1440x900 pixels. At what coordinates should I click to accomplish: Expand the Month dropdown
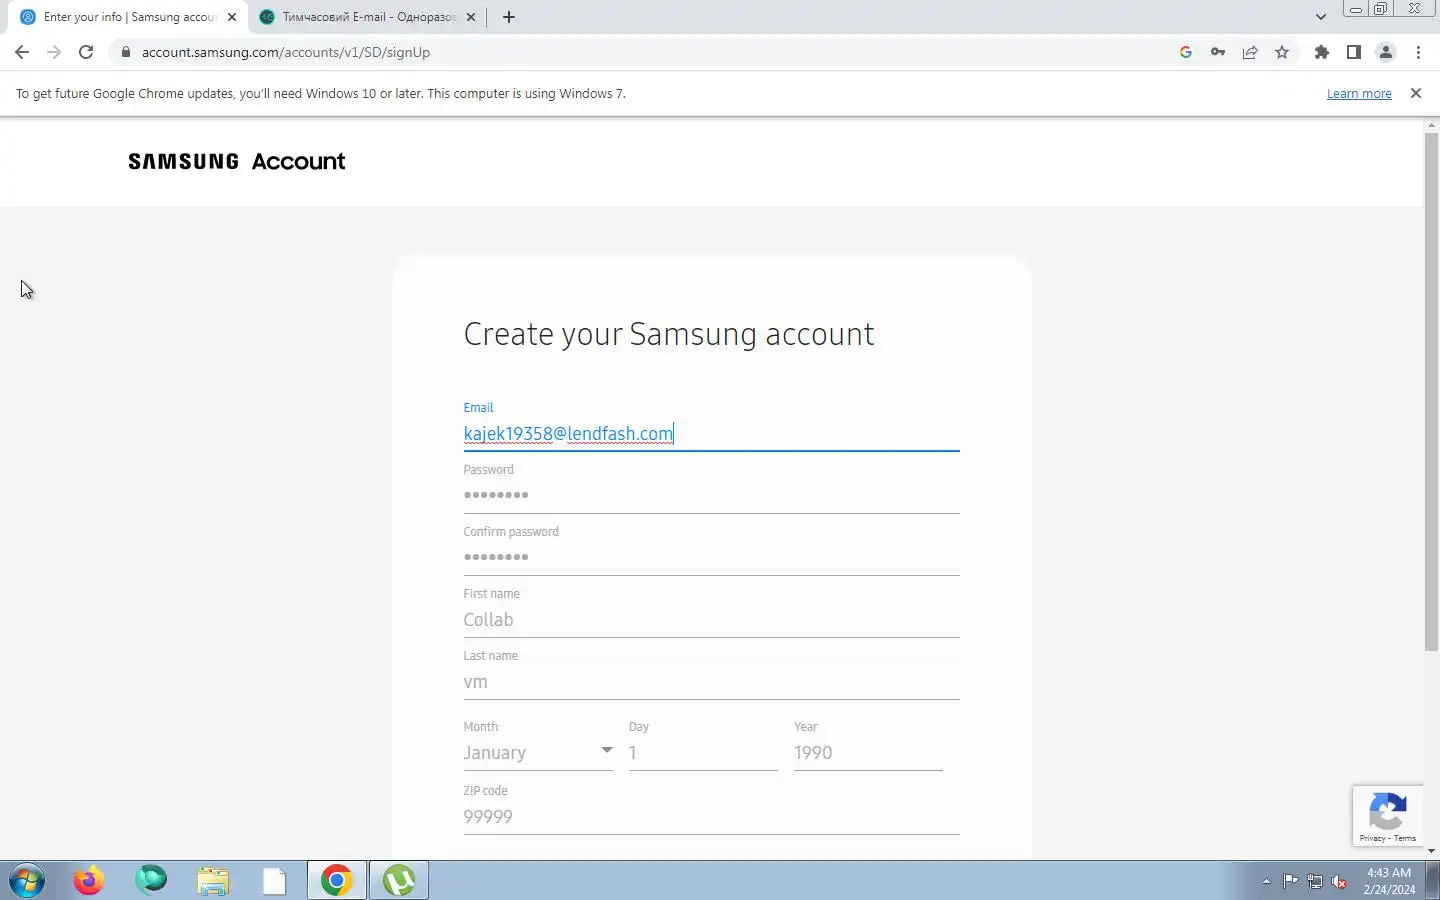[538, 752]
